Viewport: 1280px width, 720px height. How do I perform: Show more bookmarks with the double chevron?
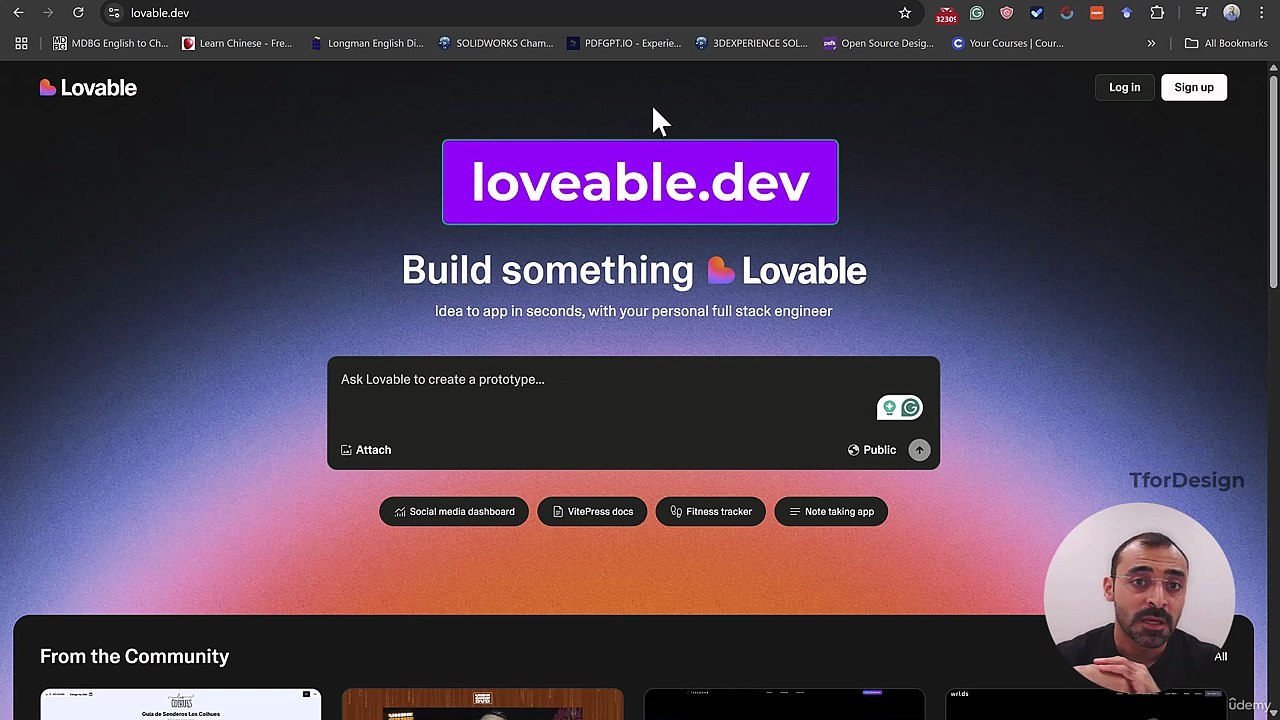(1151, 43)
